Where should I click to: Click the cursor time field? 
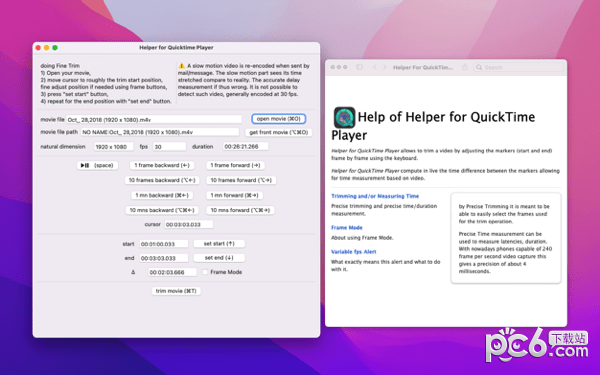pyautogui.click(x=189, y=225)
